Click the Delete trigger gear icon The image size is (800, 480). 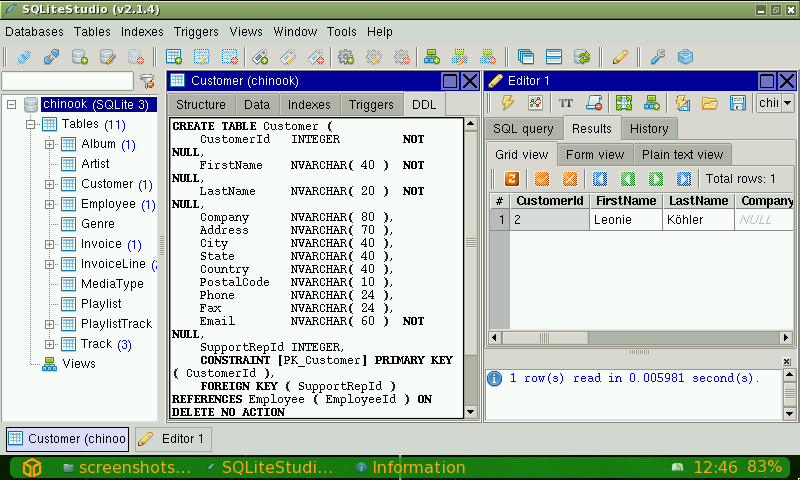(x=402, y=57)
